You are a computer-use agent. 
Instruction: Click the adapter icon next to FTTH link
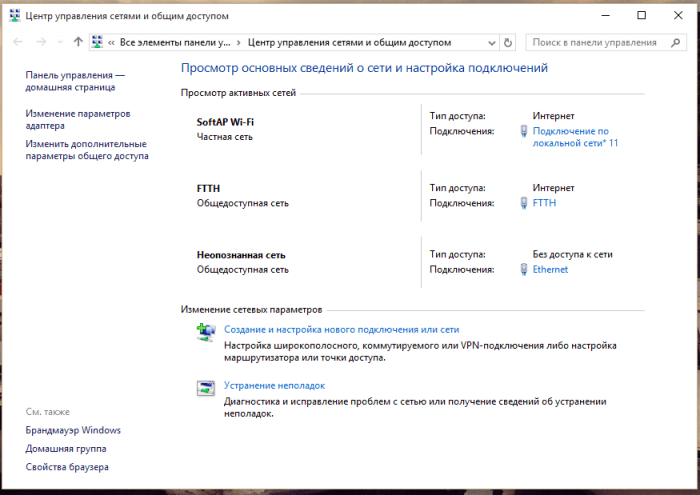[523, 203]
